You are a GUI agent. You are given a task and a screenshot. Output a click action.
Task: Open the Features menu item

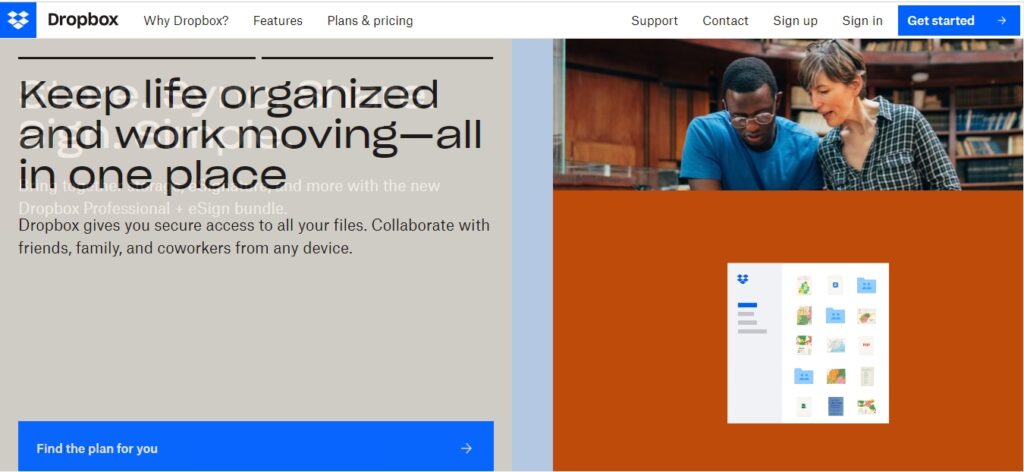(278, 21)
